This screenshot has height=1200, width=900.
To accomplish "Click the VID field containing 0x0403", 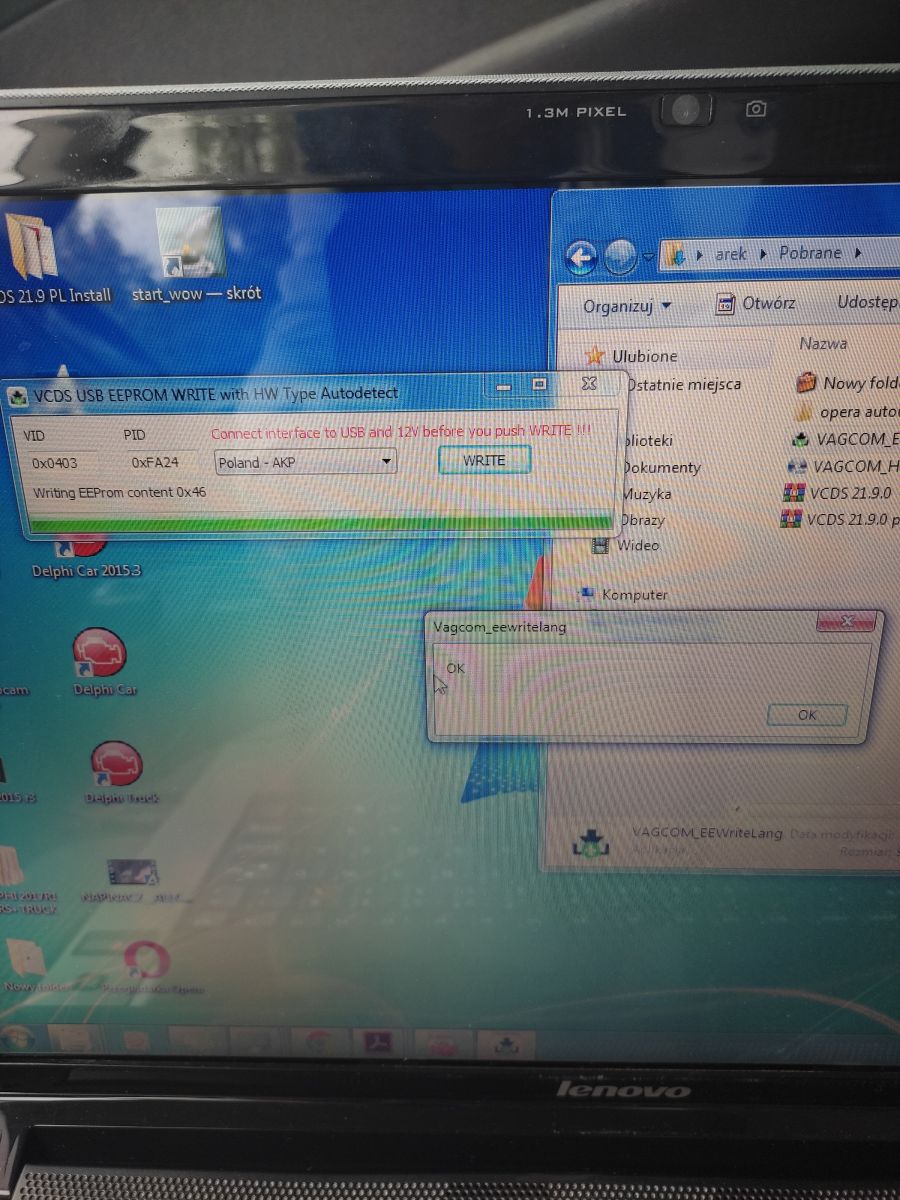I will click(x=62, y=463).
